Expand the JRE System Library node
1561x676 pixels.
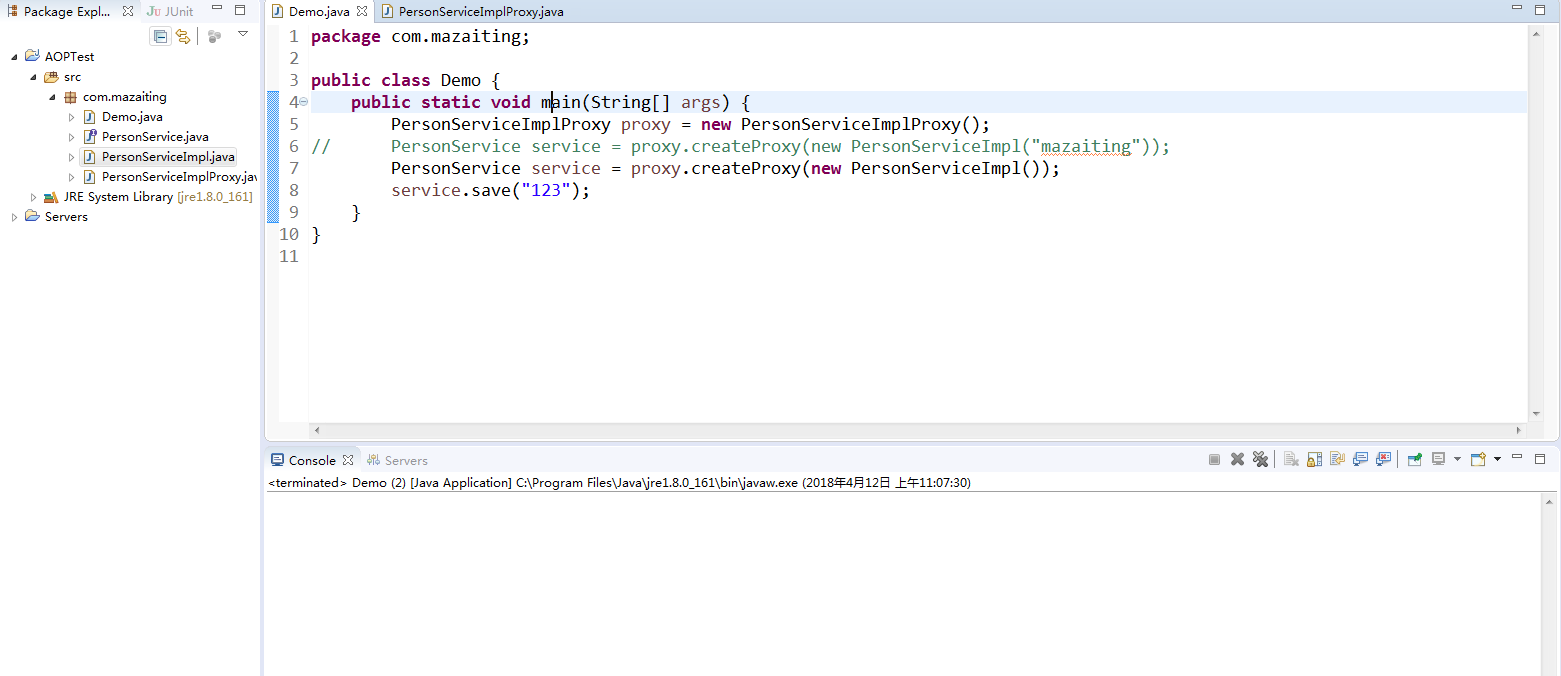coord(33,197)
